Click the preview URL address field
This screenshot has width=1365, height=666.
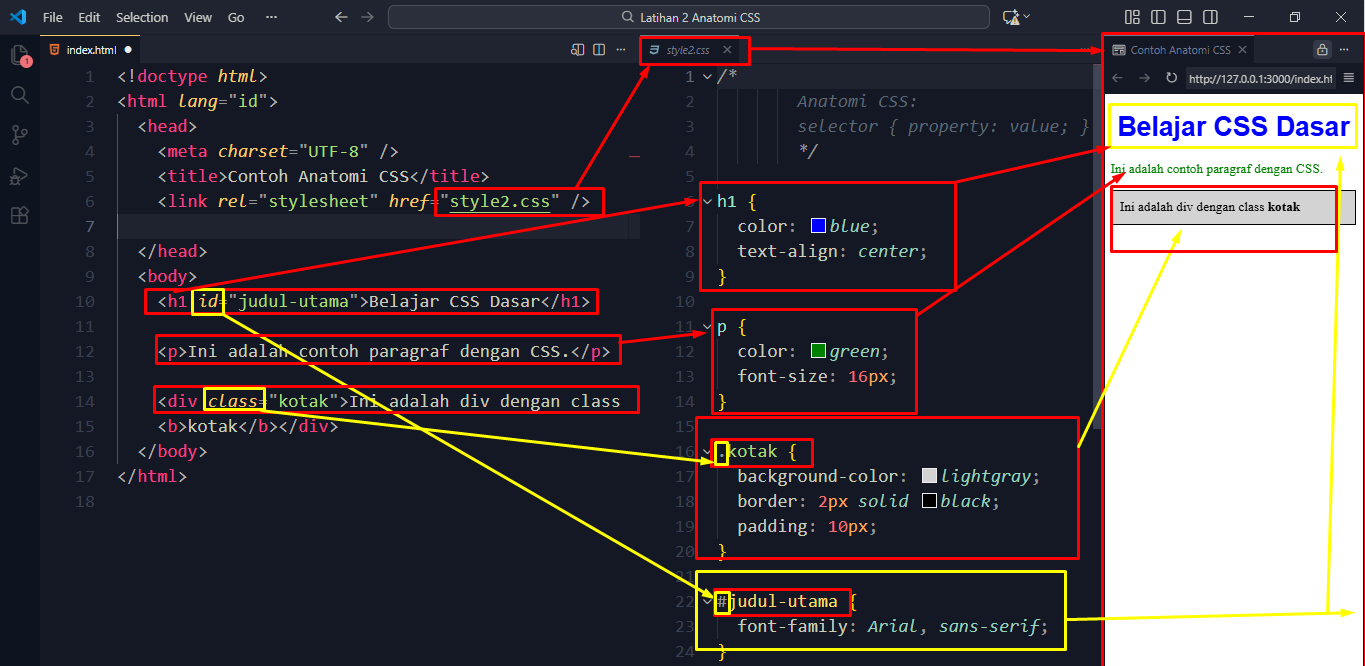[1258, 78]
